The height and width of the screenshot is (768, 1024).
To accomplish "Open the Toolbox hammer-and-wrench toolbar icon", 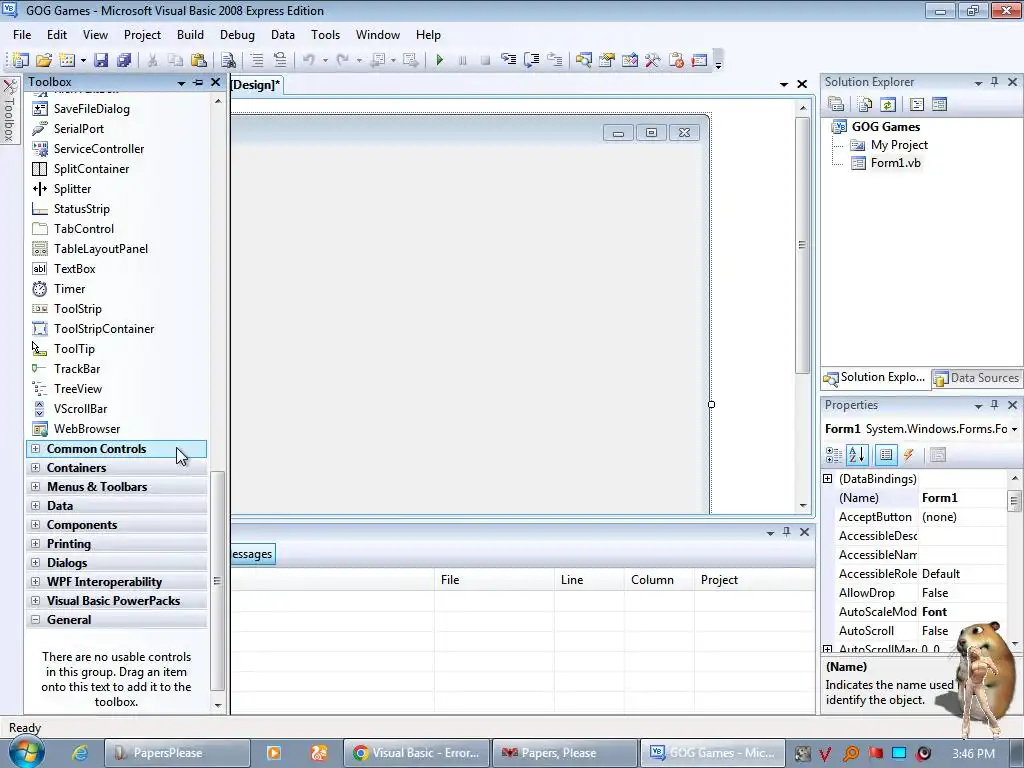I will click(x=652, y=60).
